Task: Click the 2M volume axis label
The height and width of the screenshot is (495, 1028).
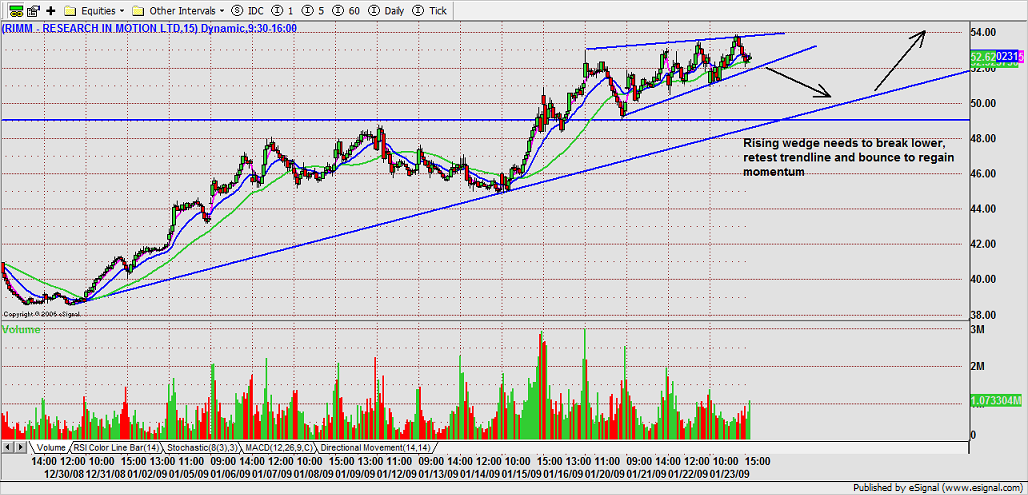Action: (977, 364)
